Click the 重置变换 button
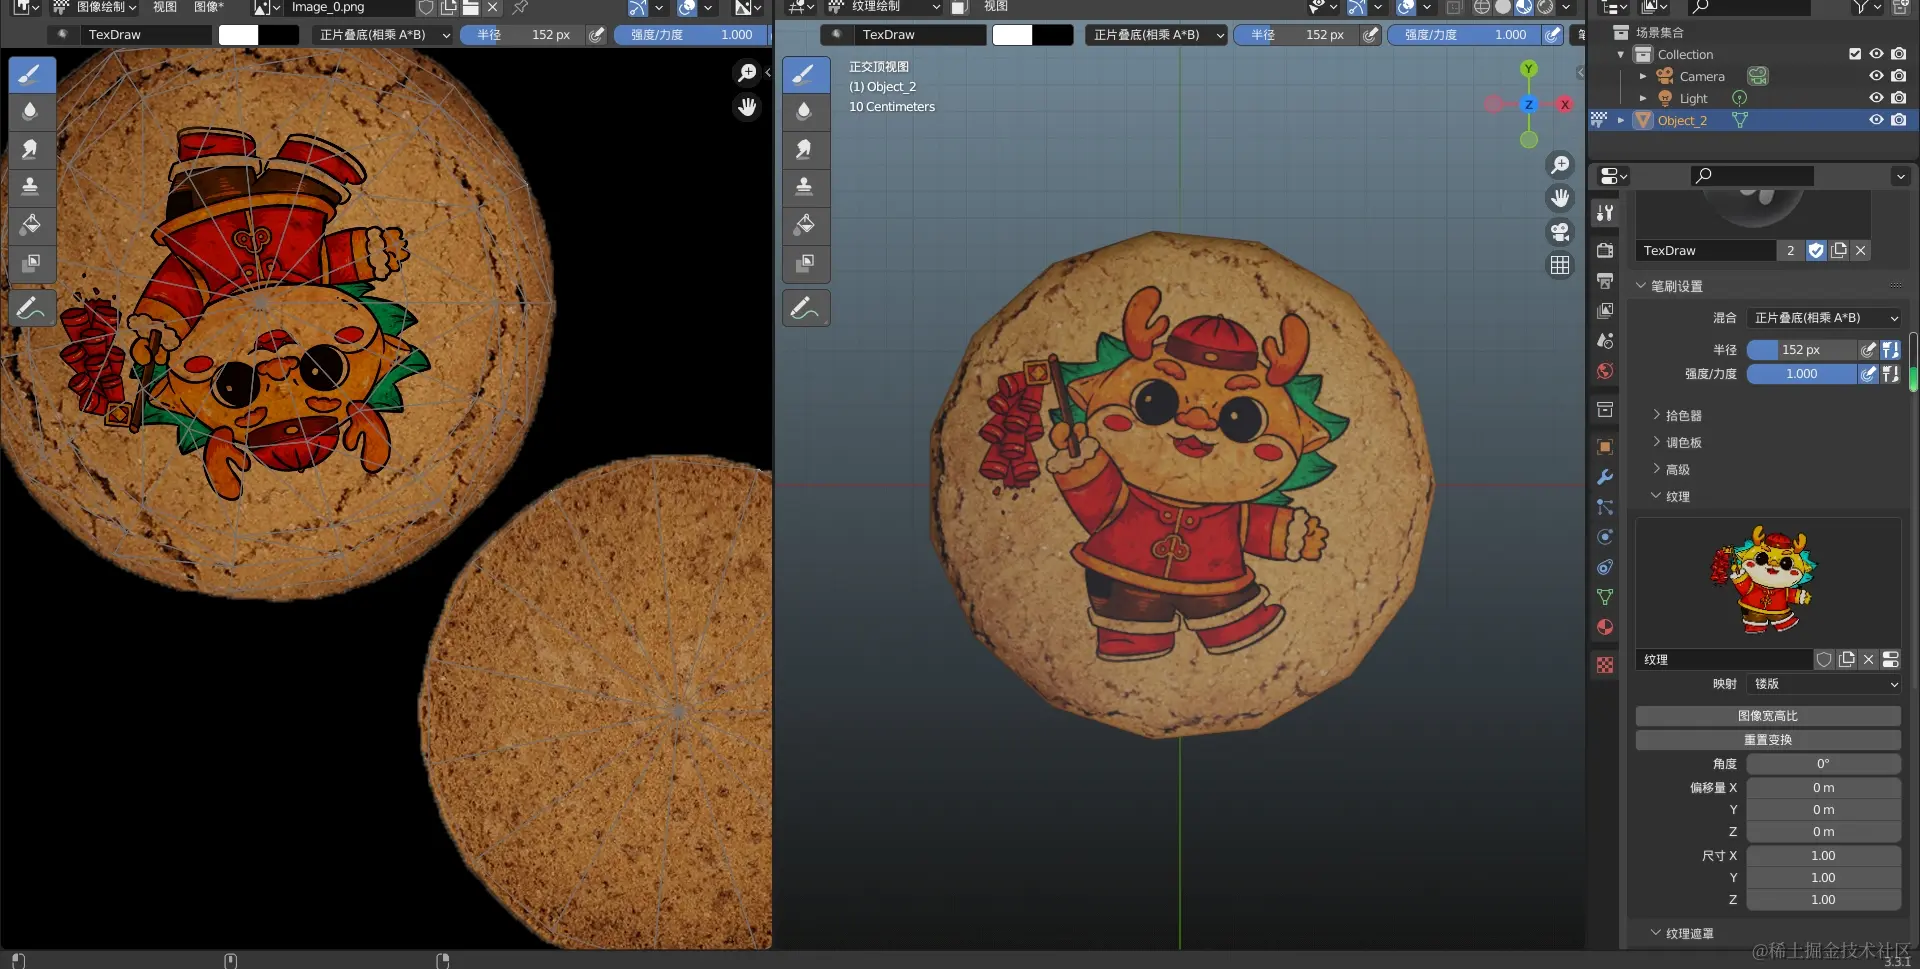 pyautogui.click(x=1768, y=740)
